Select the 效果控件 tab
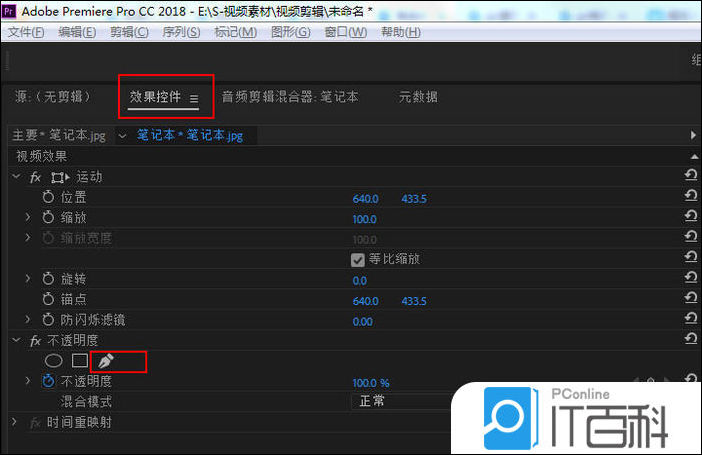 point(155,96)
